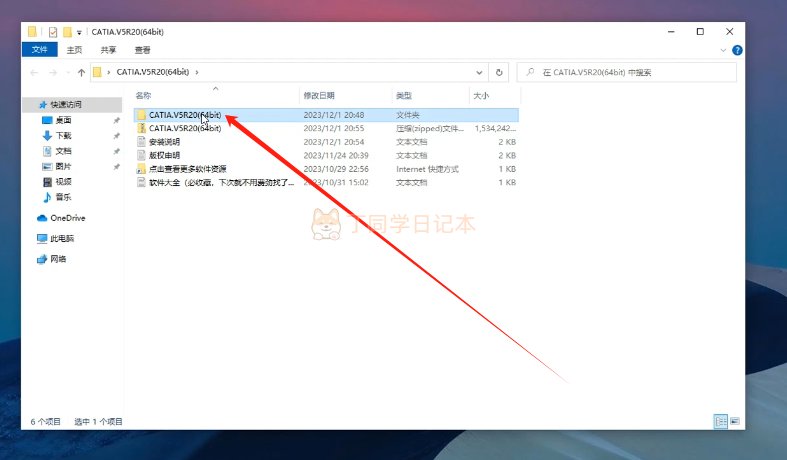Click the 安装说明 file icon
The width and height of the screenshot is (787, 460).
(142, 142)
